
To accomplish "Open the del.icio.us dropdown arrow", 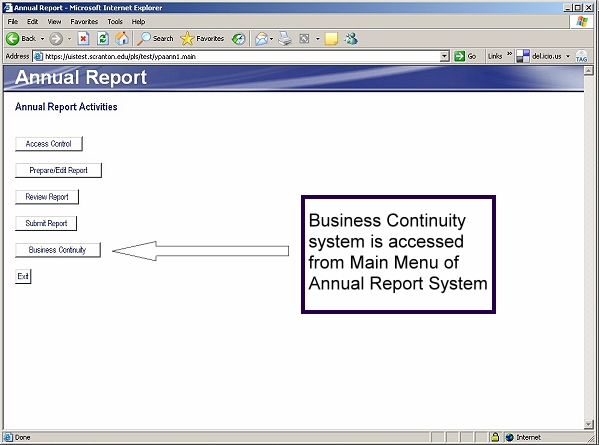I will pyautogui.click(x=568, y=57).
